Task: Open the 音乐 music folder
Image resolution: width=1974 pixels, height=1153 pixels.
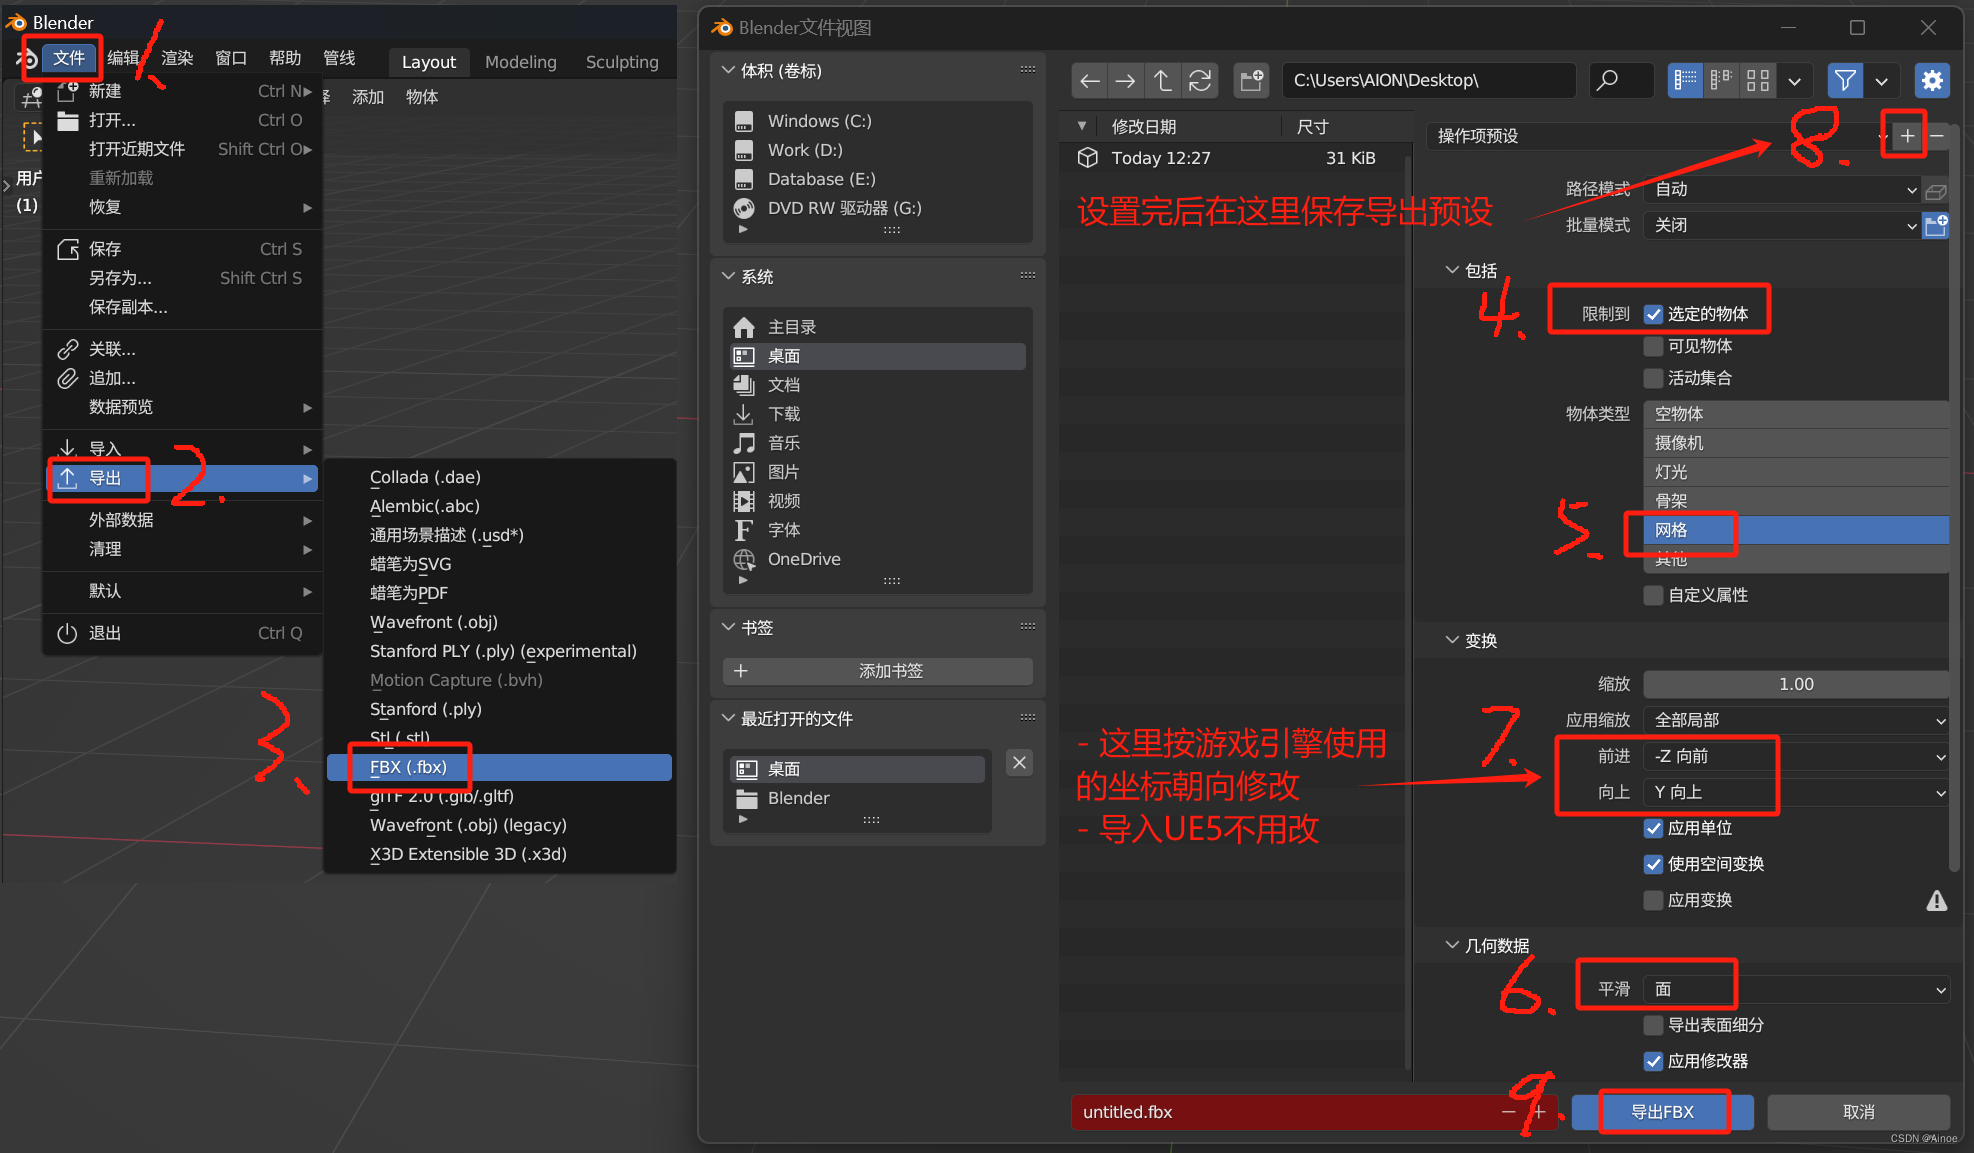Action: [x=880, y=443]
